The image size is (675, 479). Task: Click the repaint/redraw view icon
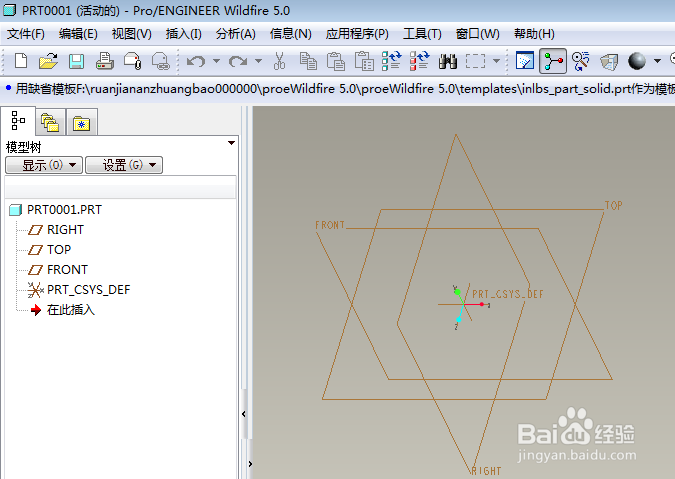[x=581, y=61]
